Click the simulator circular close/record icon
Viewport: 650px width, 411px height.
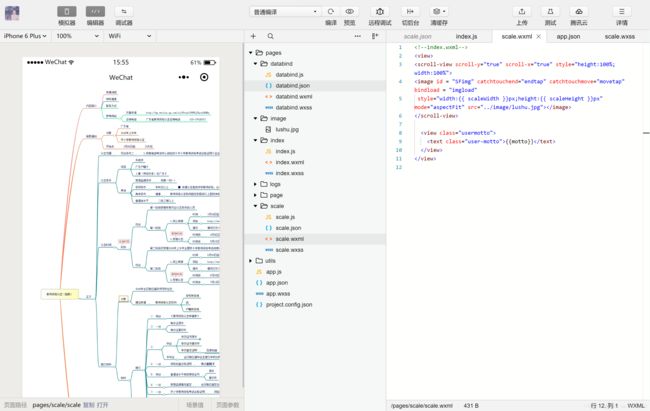204,77
